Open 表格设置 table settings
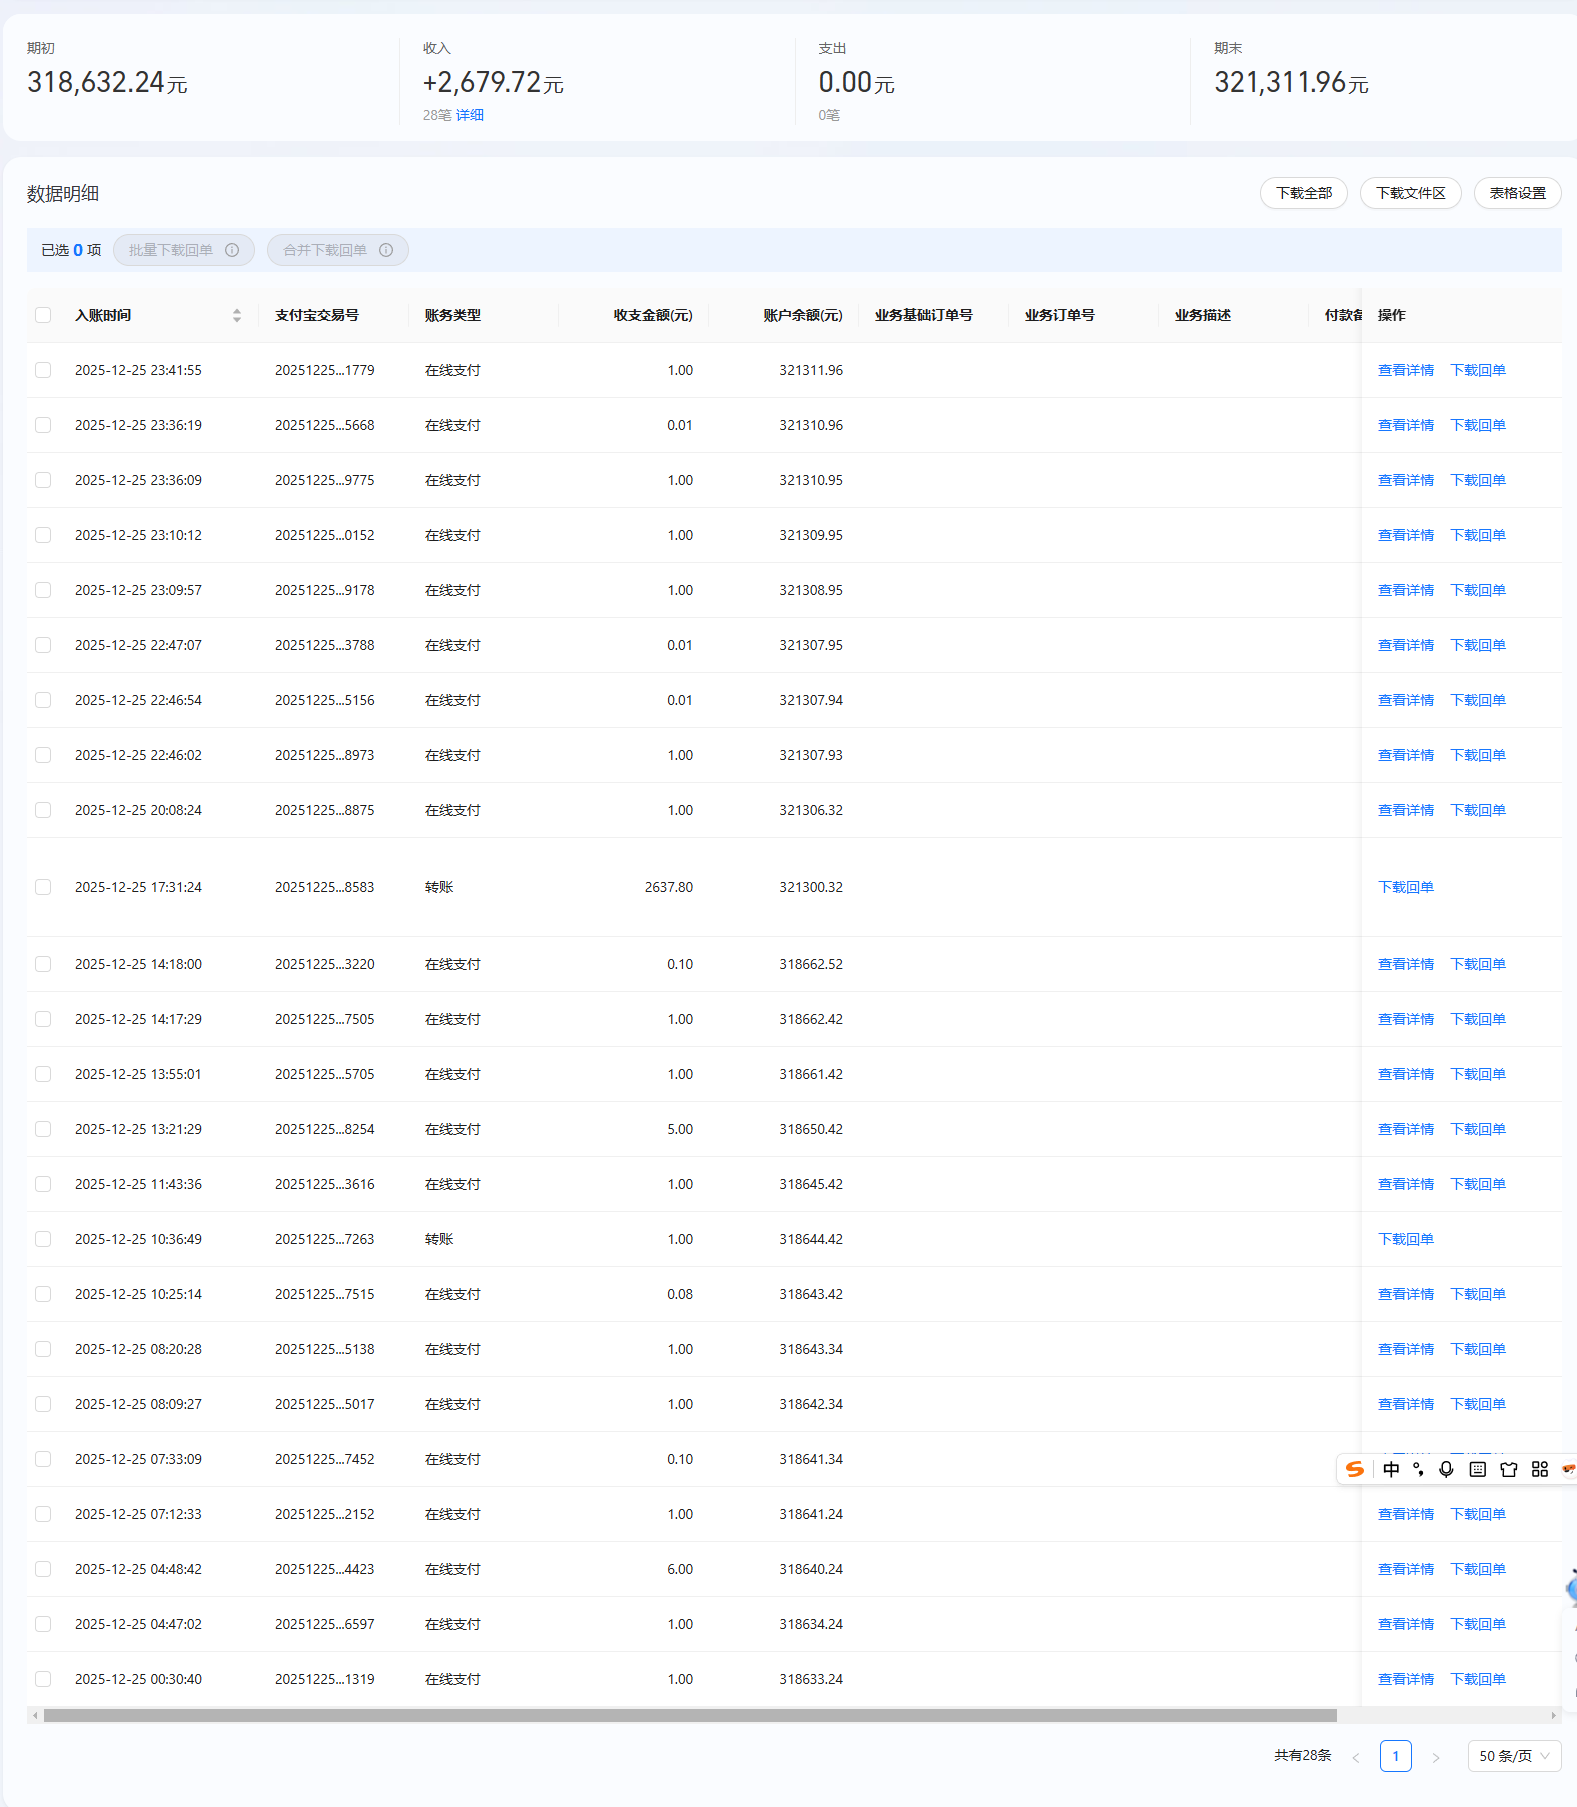1577x1807 pixels. tap(1517, 193)
